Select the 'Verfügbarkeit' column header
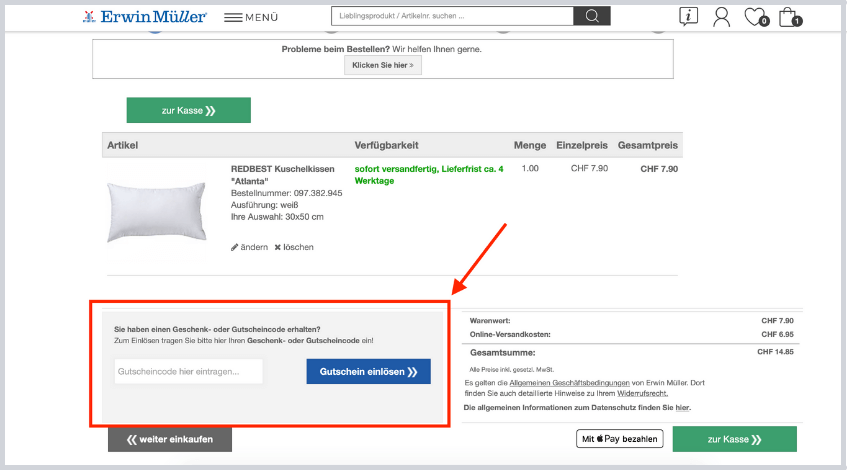The image size is (847, 470). (386, 145)
